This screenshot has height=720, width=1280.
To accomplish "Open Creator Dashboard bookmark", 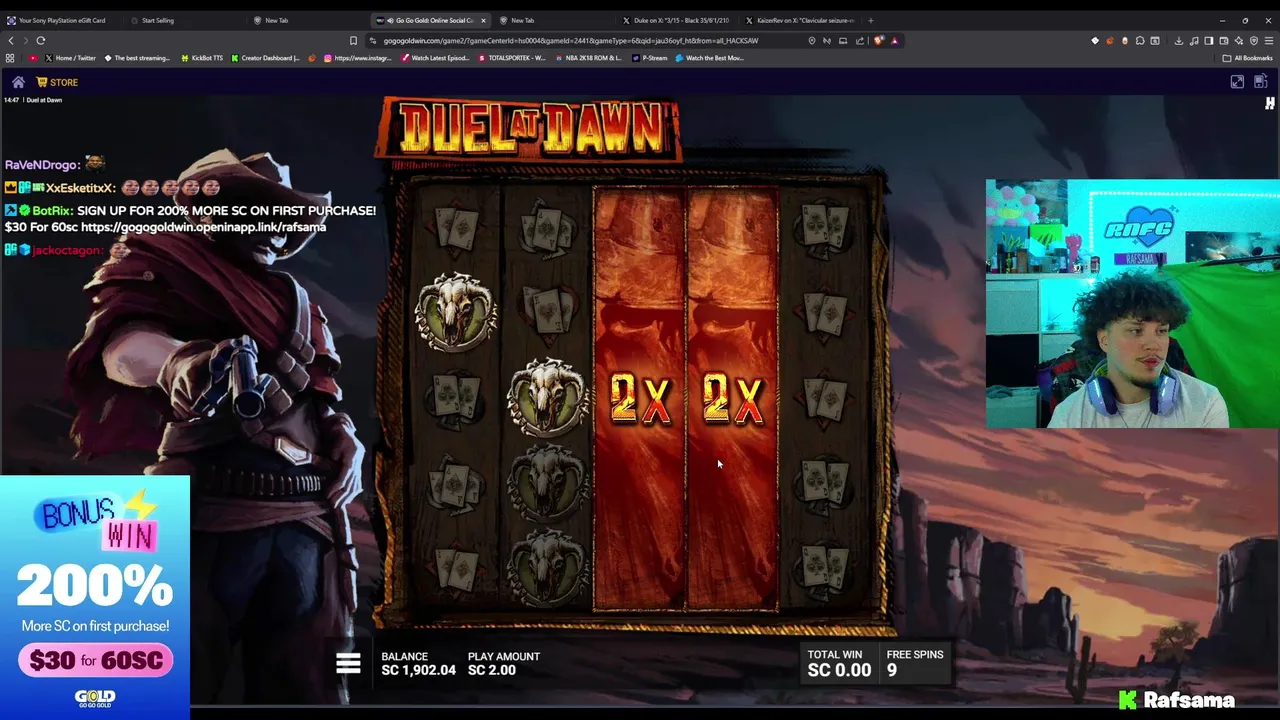I will click(x=265, y=58).
